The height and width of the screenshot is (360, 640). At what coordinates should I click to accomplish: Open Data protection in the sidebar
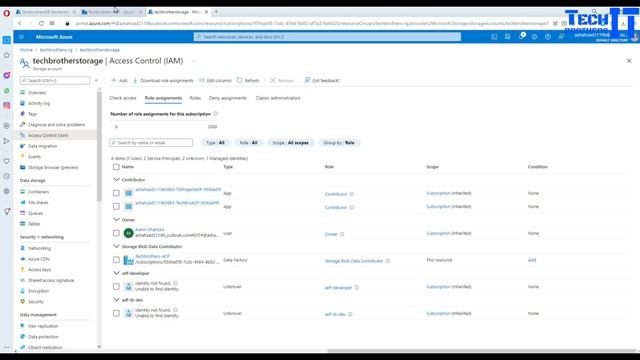tap(43, 337)
